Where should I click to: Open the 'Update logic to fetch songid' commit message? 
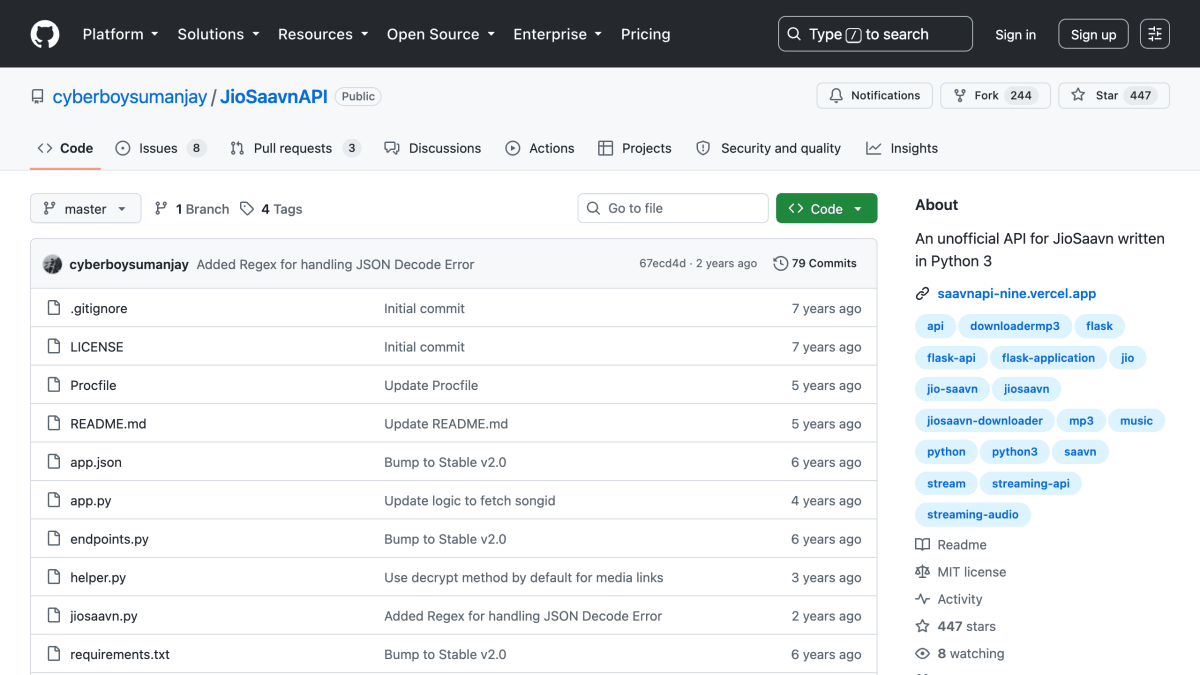(x=470, y=501)
